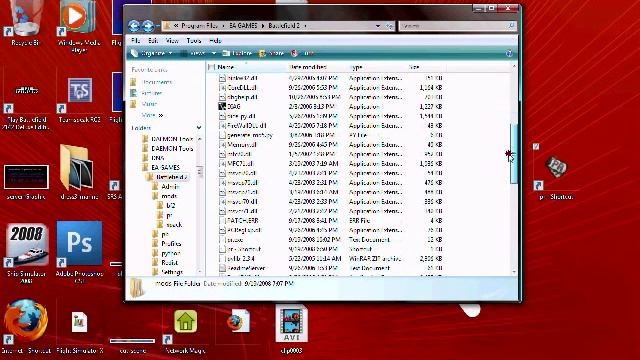Click file list scrollbar down arrow
640x360 pixels.
[514, 272]
